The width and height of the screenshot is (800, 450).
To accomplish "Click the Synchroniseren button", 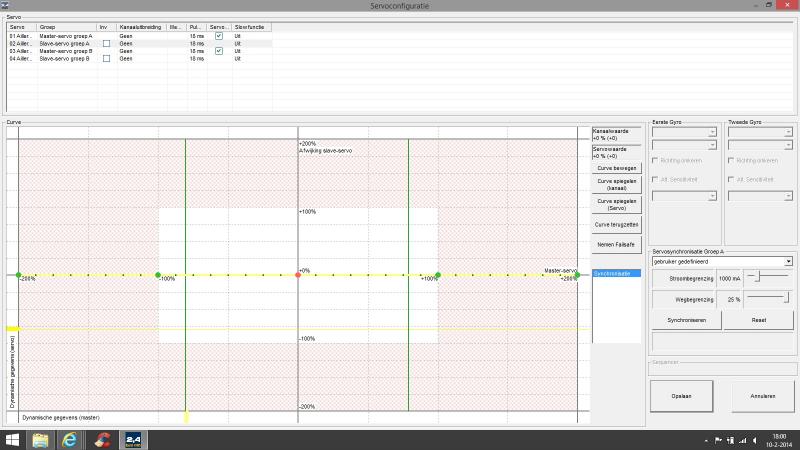I will [x=686, y=320].
